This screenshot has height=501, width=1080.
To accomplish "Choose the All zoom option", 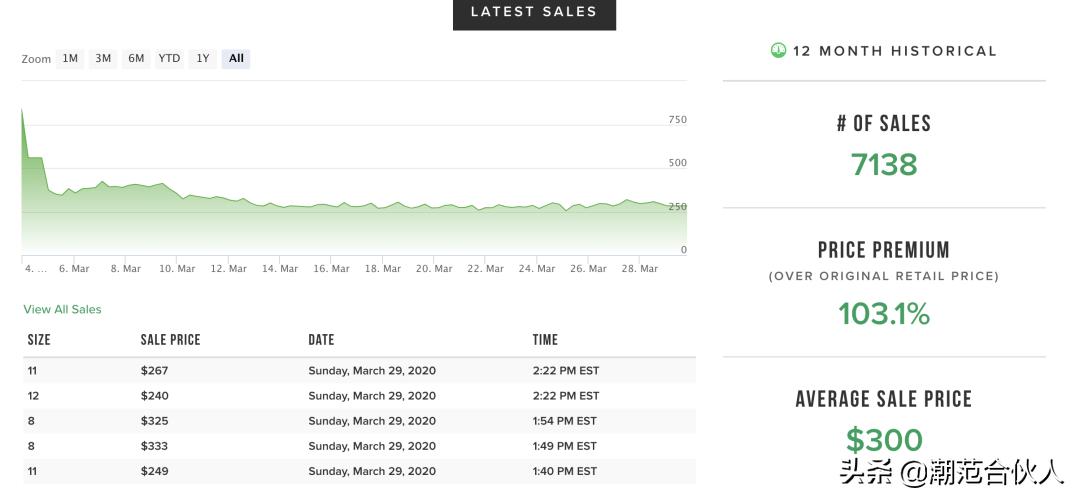I will click(236, 59).
